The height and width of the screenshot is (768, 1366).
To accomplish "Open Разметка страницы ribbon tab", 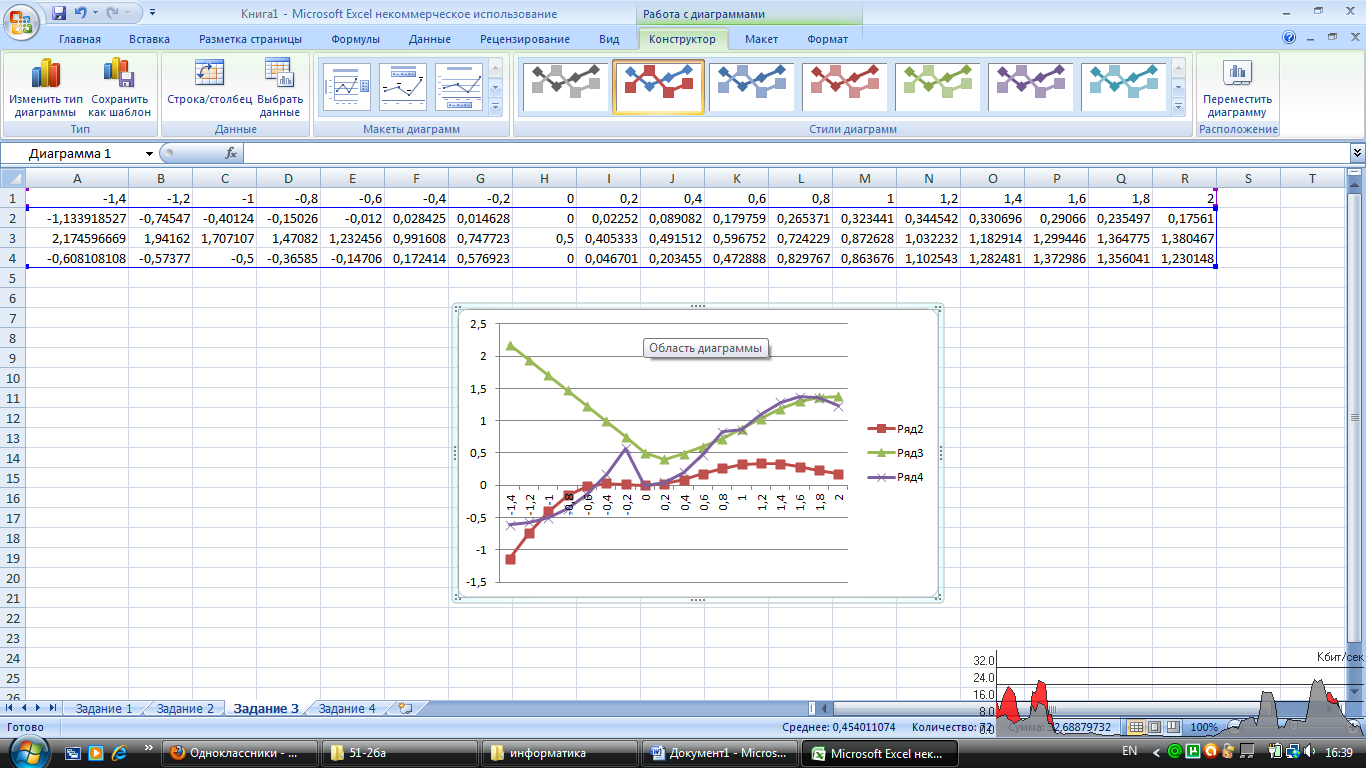I will pyautogui.click(x=250, y=39).
